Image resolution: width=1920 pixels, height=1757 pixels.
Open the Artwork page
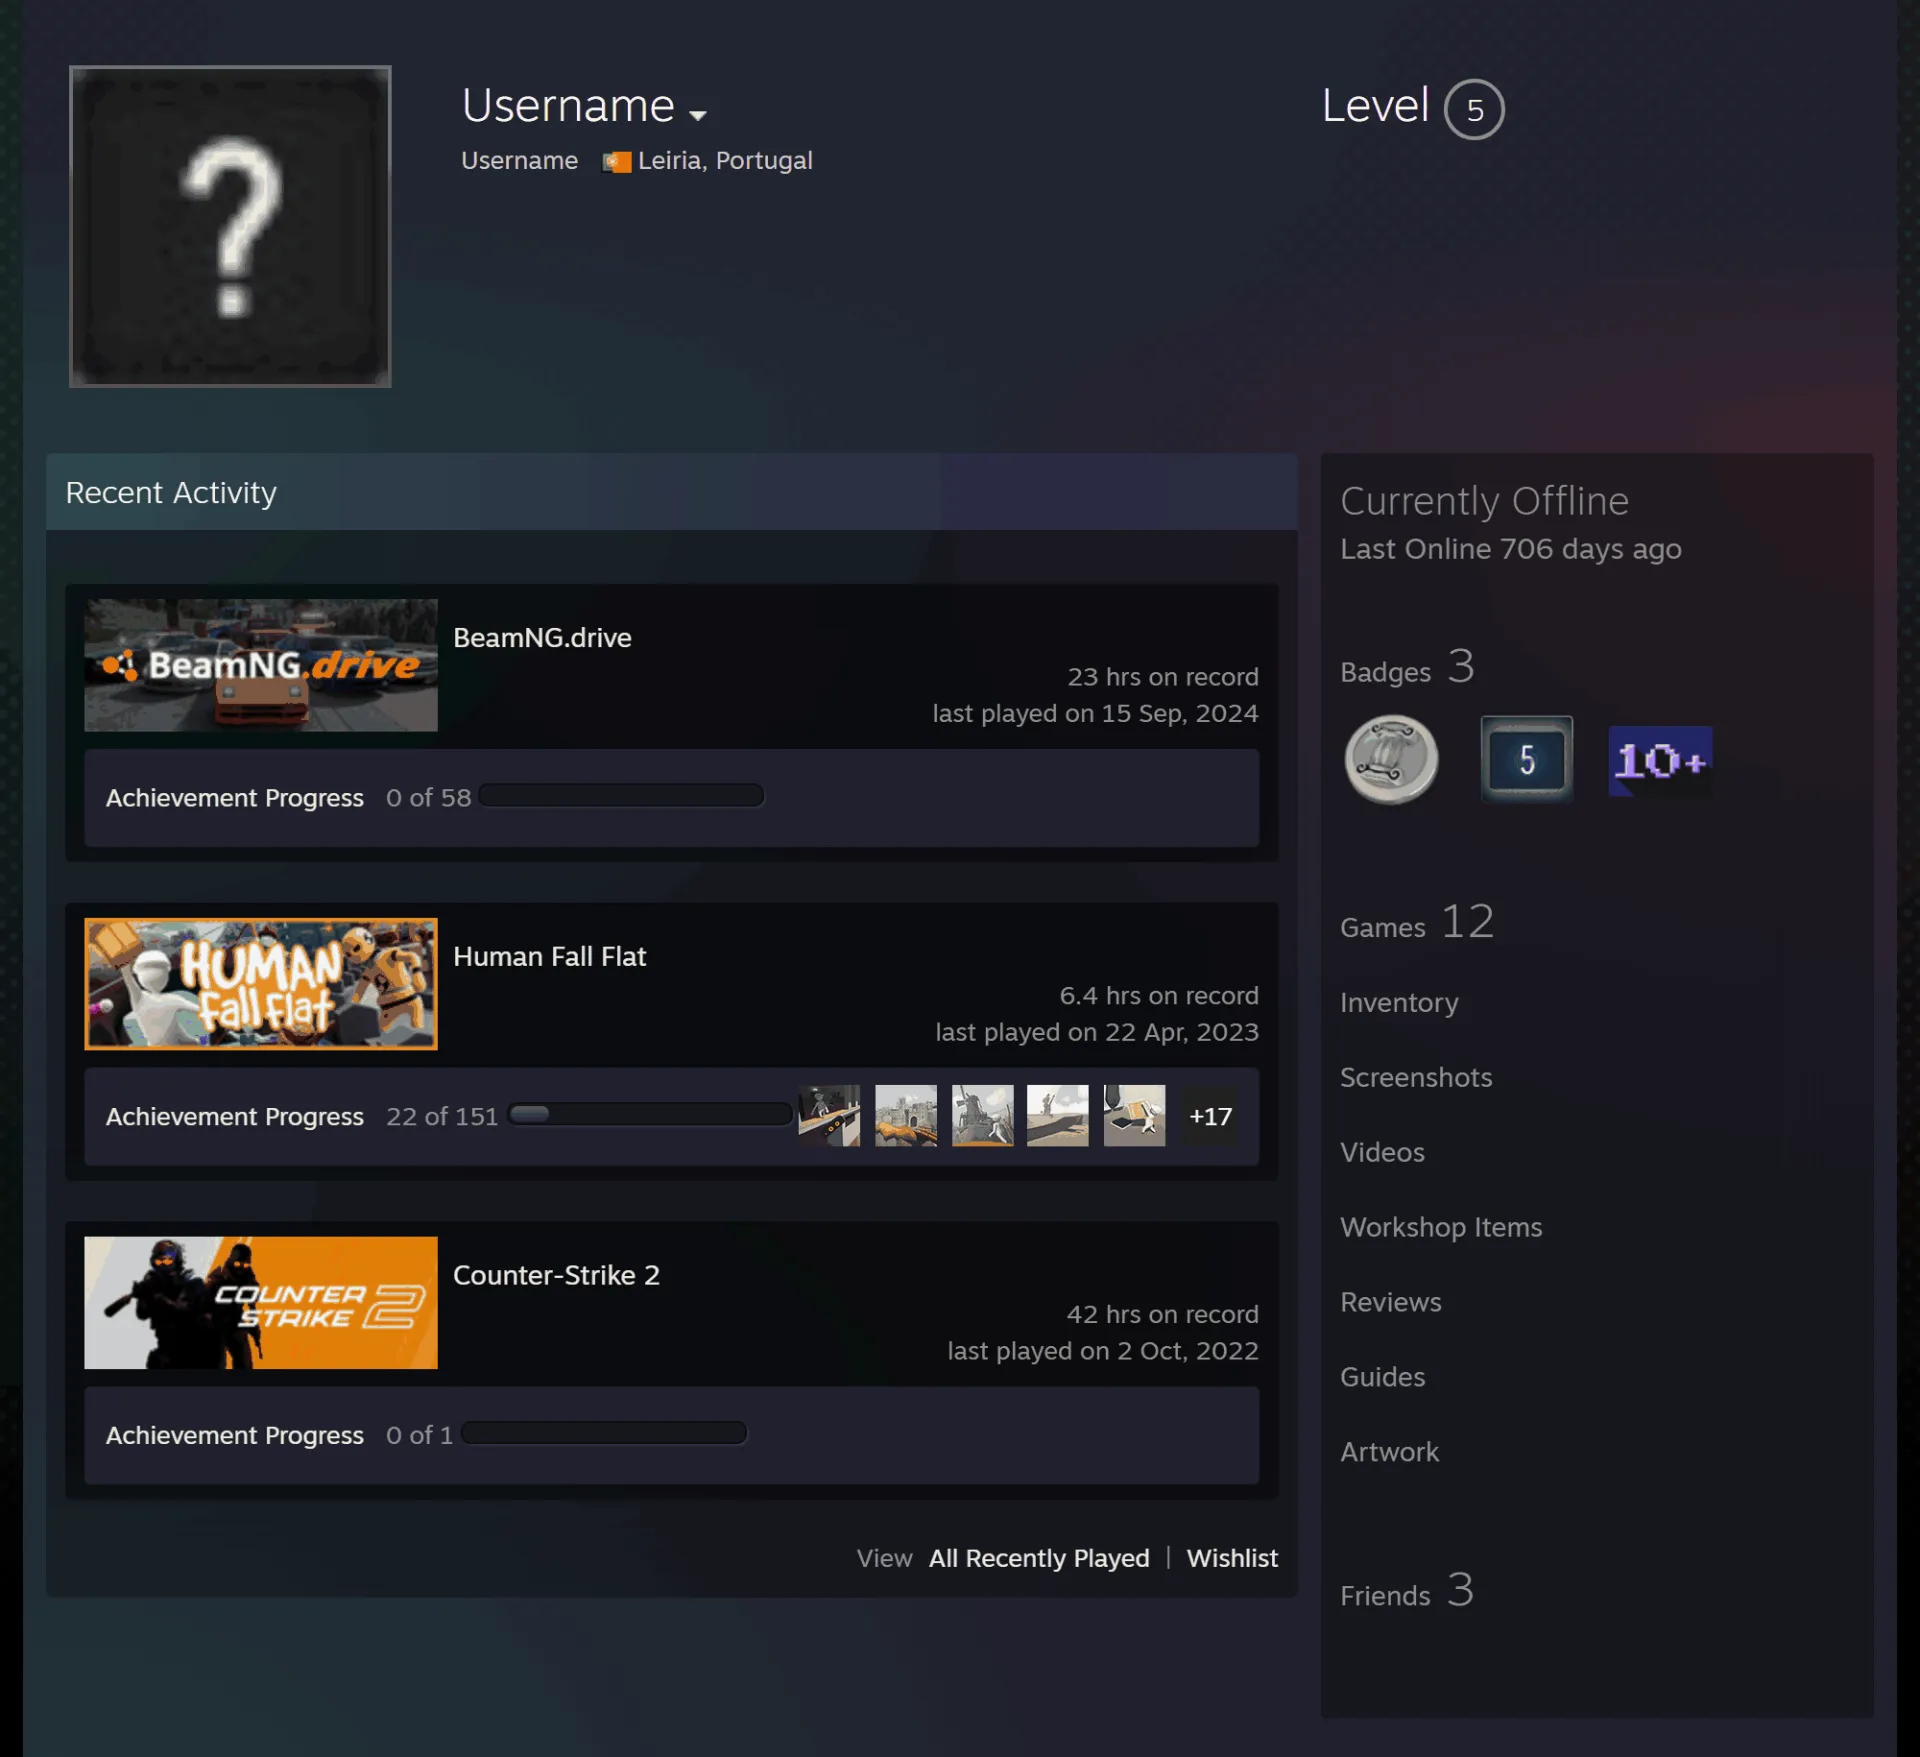pyautogui.click(x=1389, y=1453)
